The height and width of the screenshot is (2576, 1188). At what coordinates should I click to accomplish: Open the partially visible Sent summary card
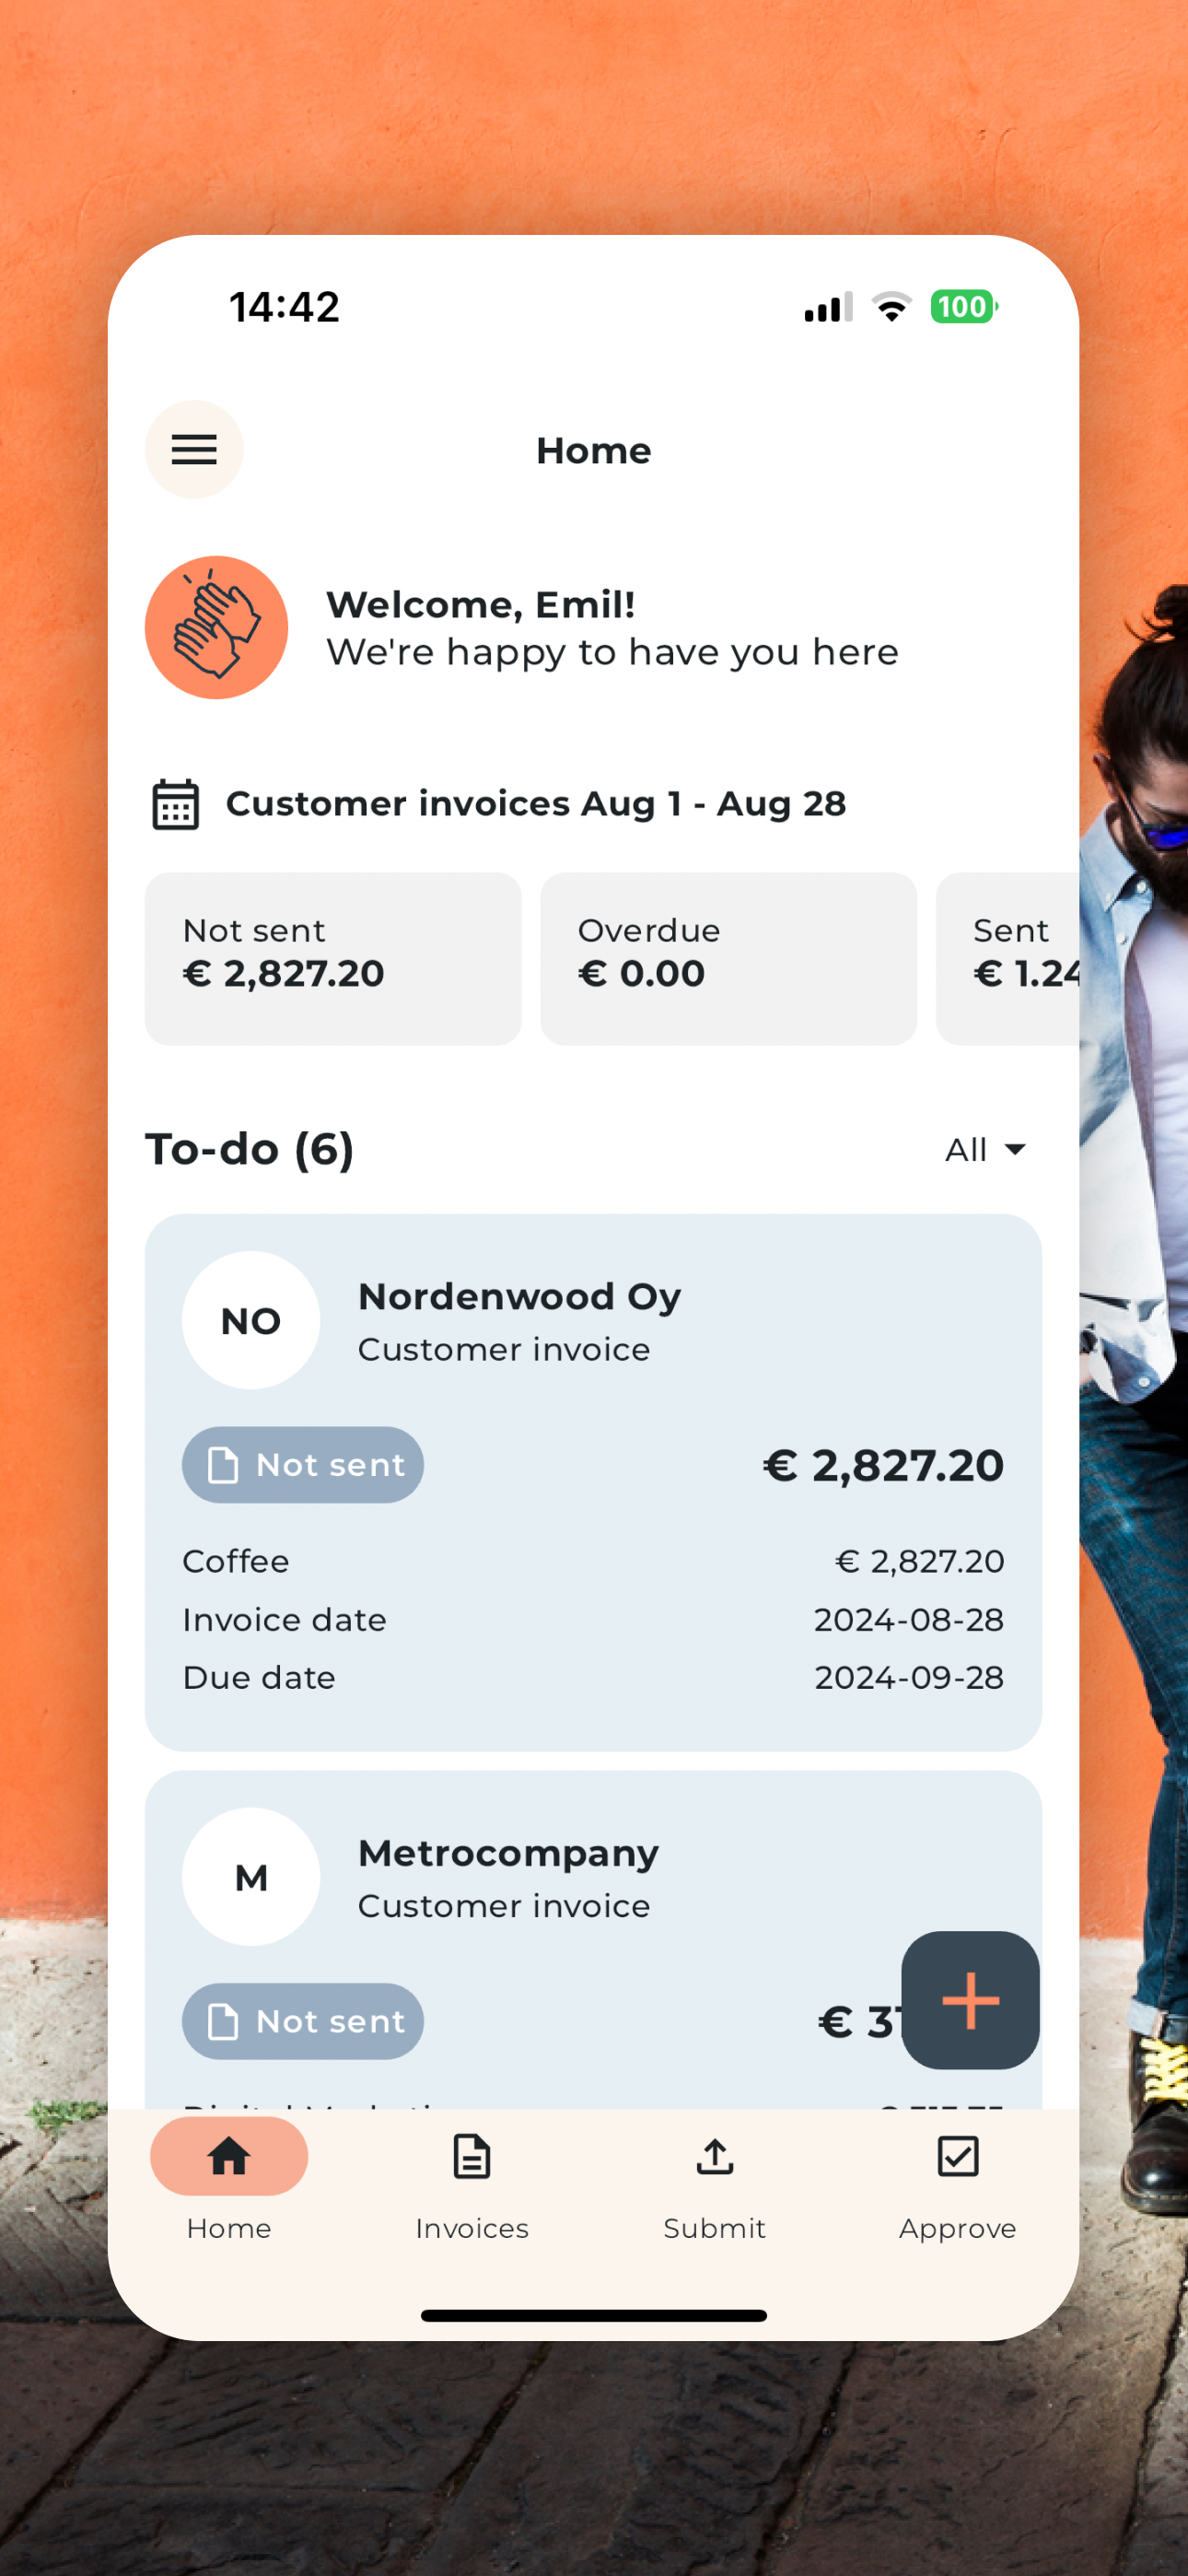1008,958
